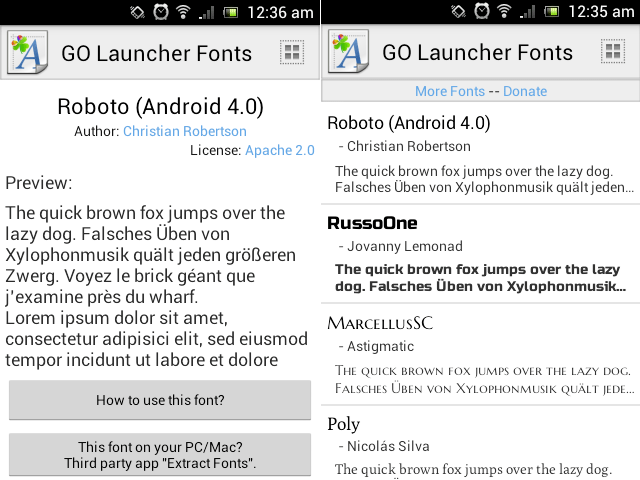The height and width of the screenshot is (480, 640).
Task: Select the Poly font entry
Action: click(480, 443)
